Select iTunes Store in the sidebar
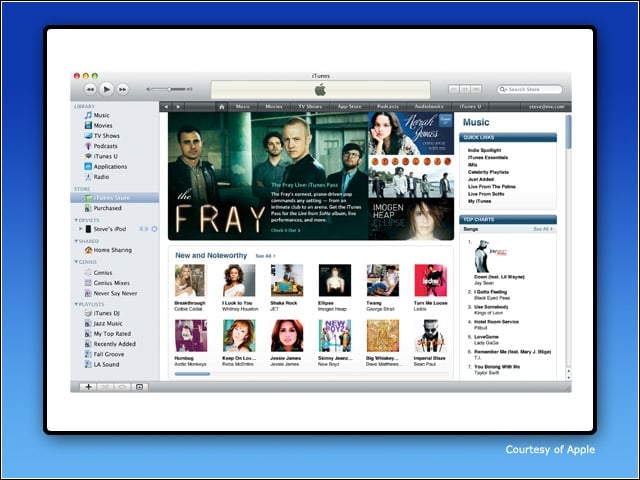Screen dimensions: 640x480 coord(115,198)
